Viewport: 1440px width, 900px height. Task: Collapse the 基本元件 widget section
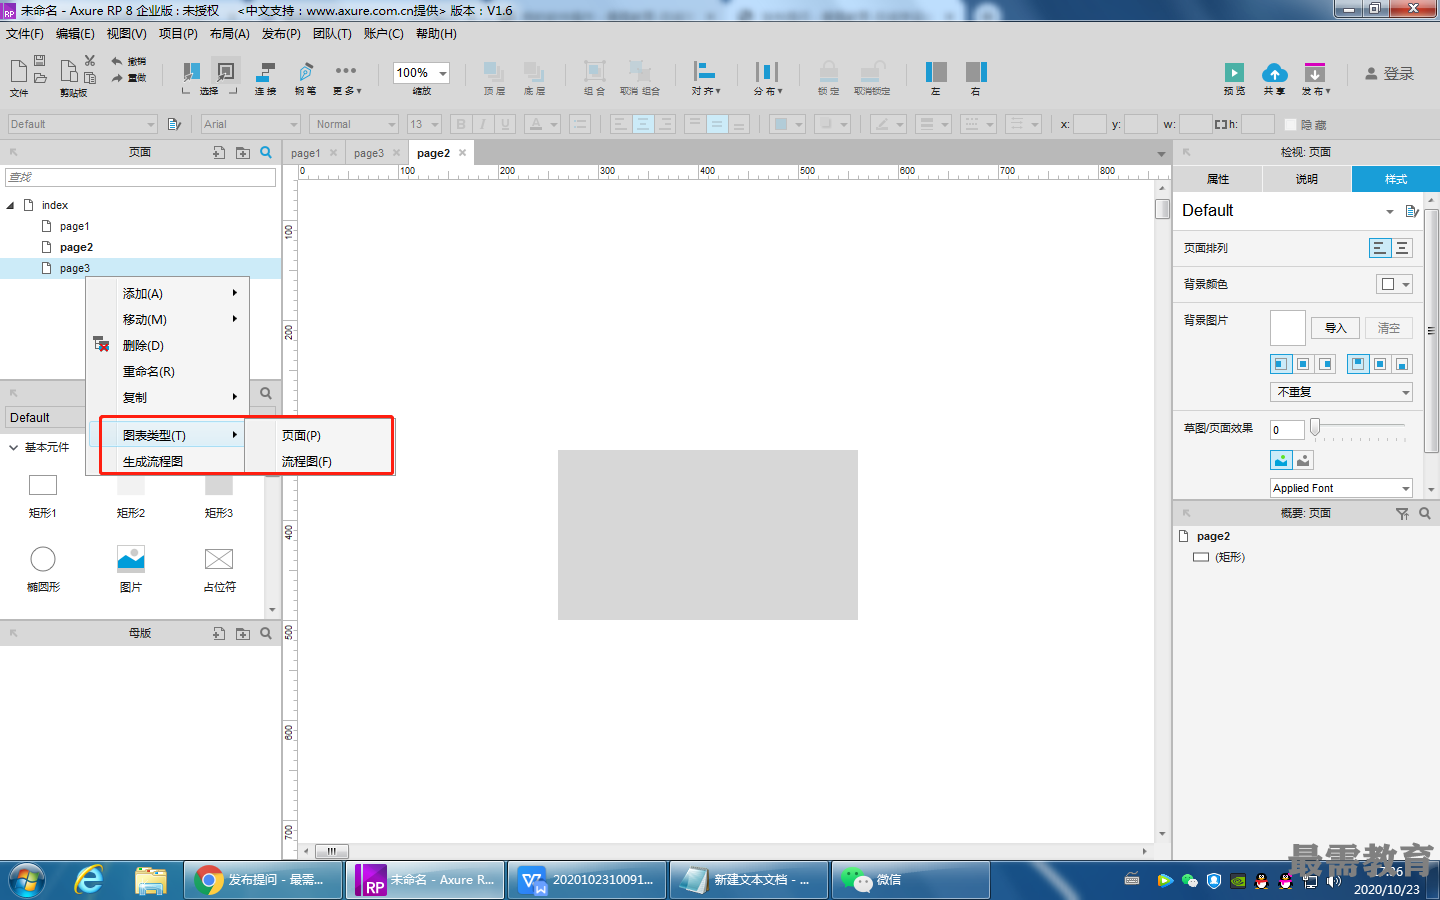pyautogui.click(x=14, y=447)
